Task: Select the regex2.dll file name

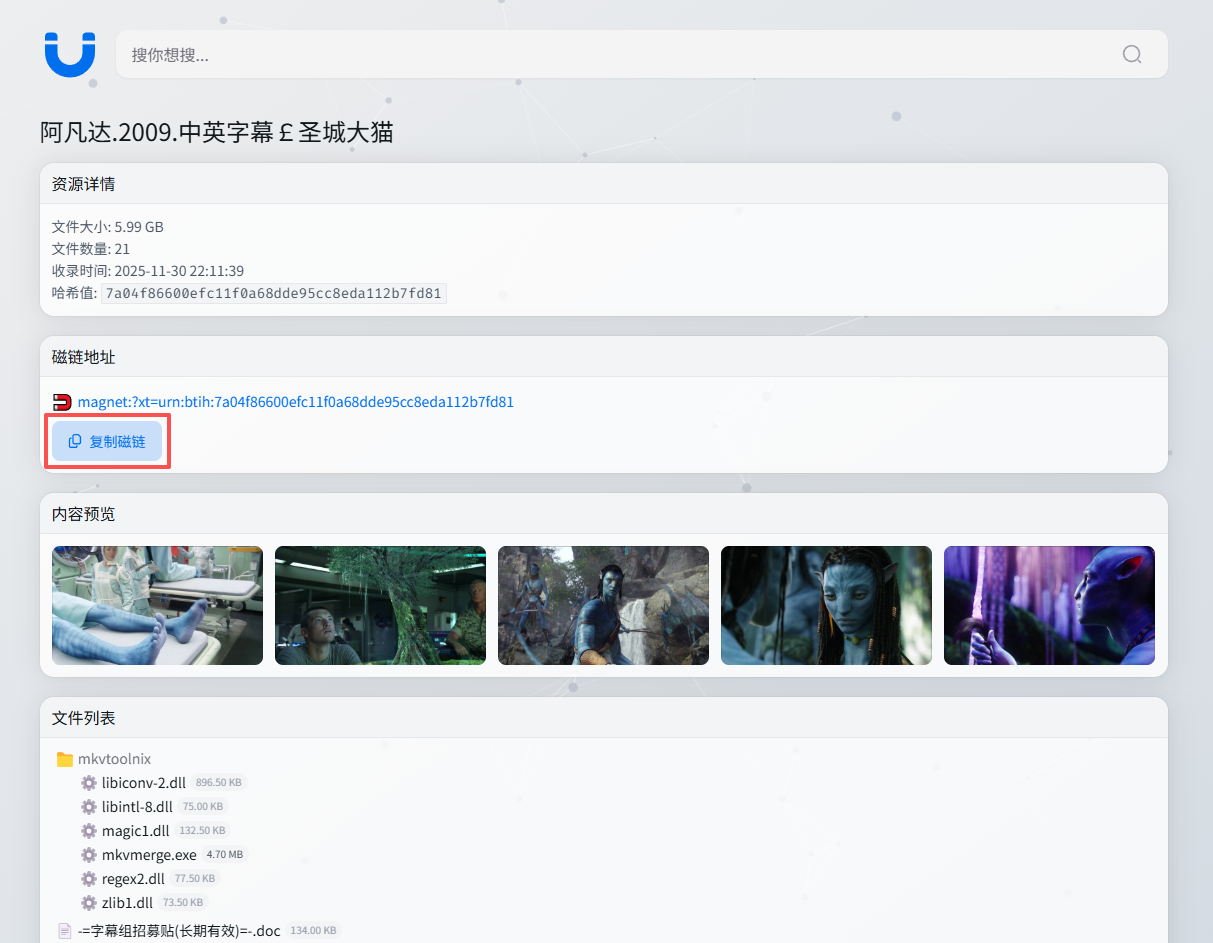Action: (x=133, y=879)
